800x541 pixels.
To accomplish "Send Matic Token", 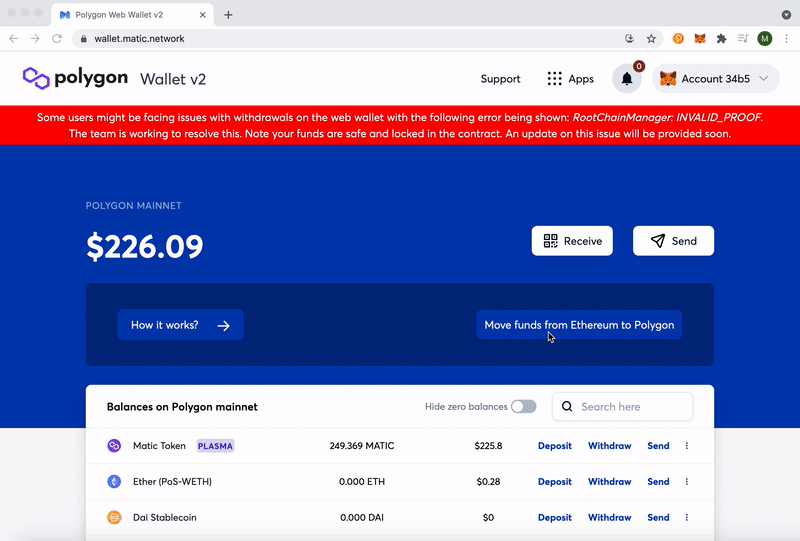I will pyautogui.click(x=658, y=446).
